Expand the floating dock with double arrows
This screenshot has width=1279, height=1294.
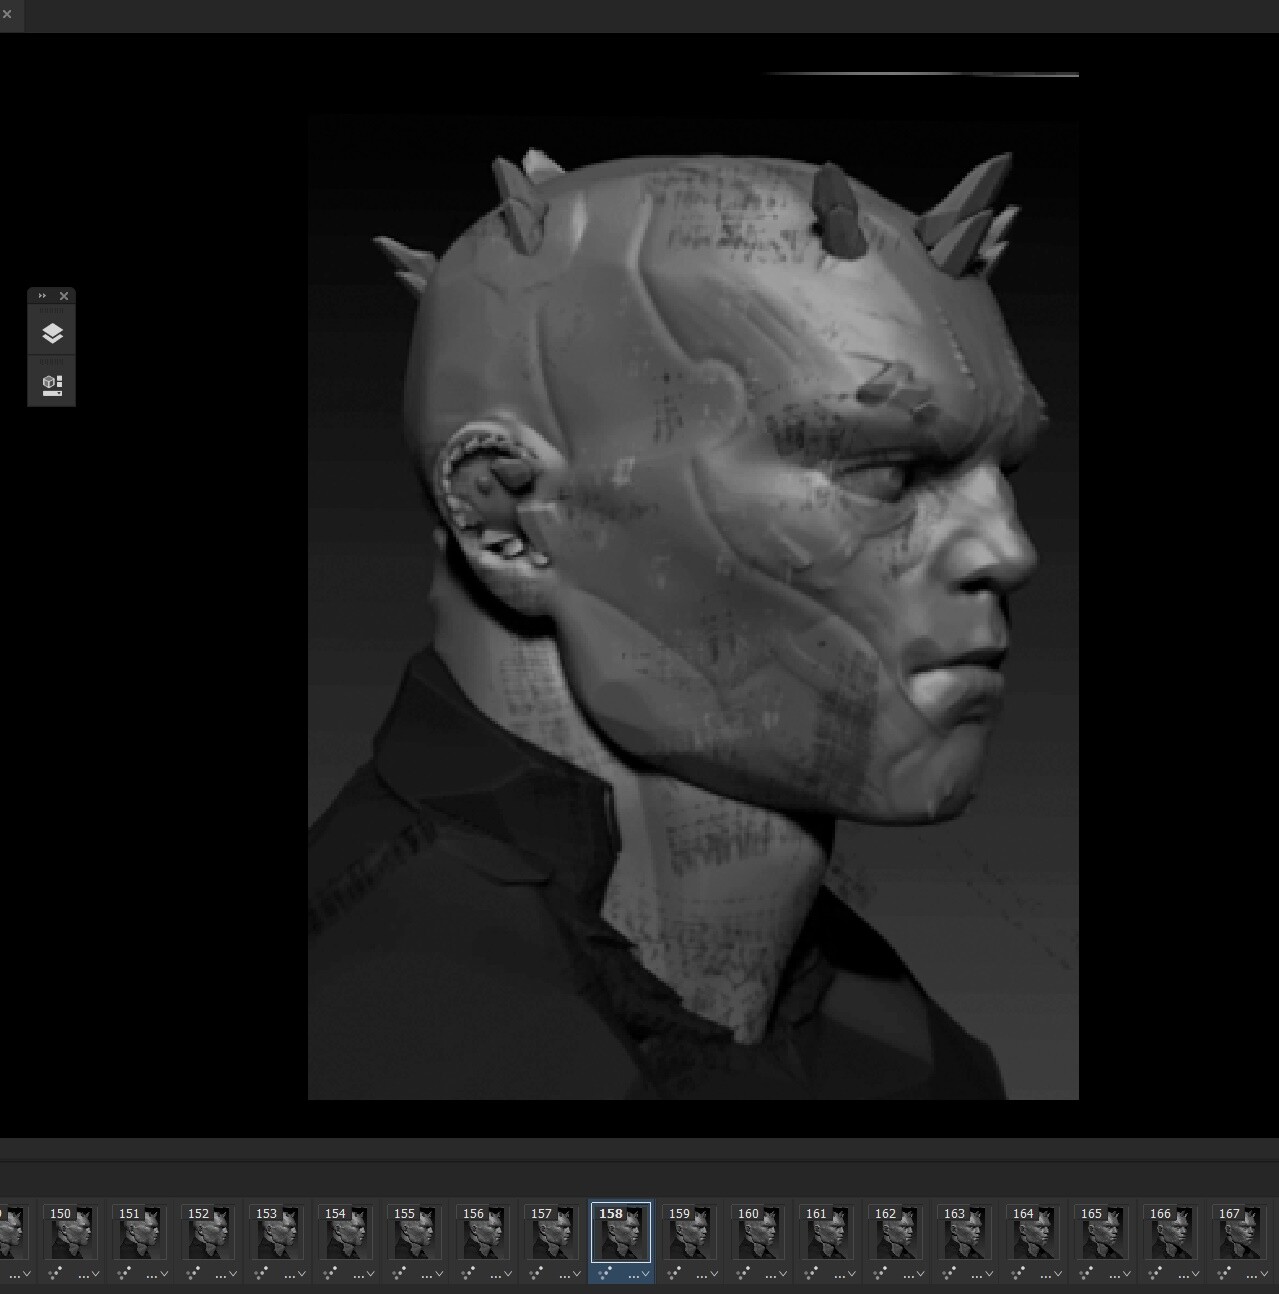pos(42,296)
